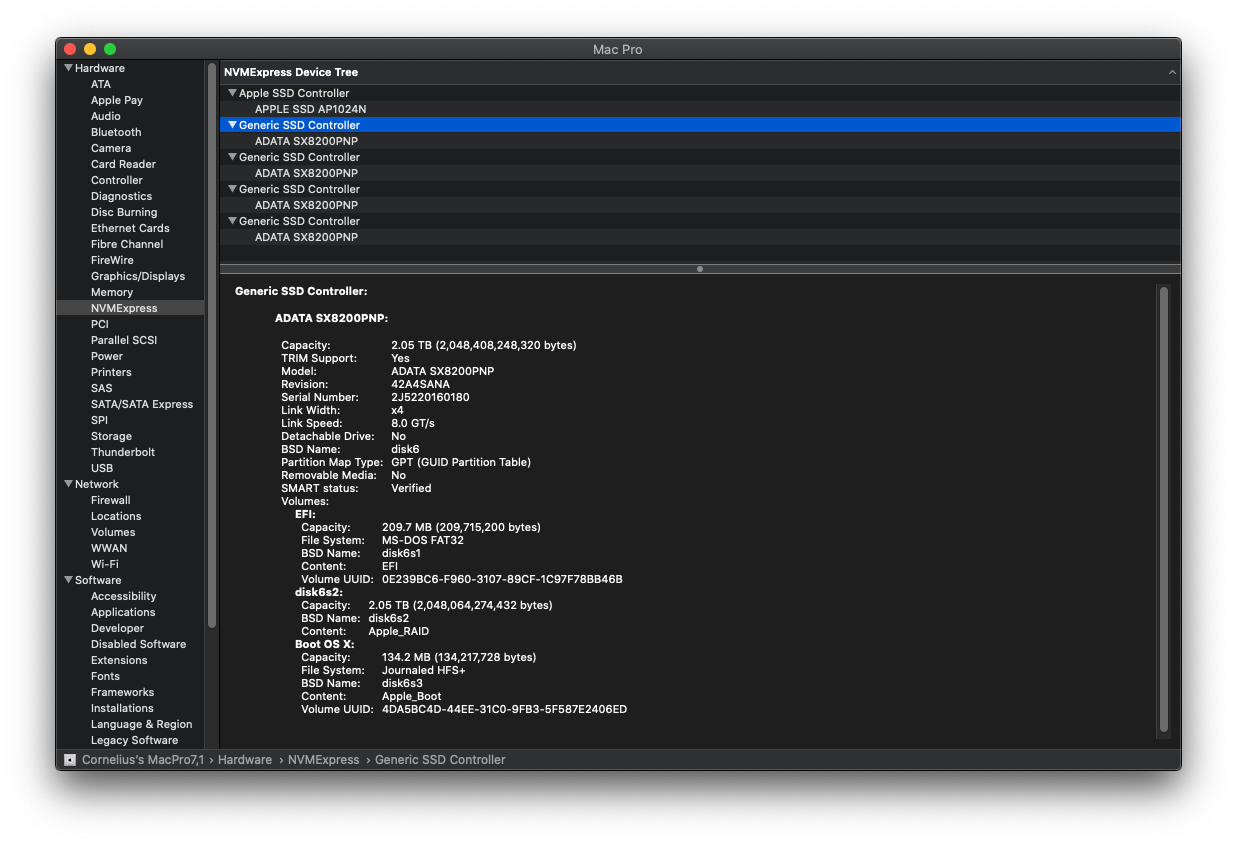Image resolution: width=1237 pixels, height=844 pixels.
Task: Click the EFI volume UUID value
Action: pos(502,579)
